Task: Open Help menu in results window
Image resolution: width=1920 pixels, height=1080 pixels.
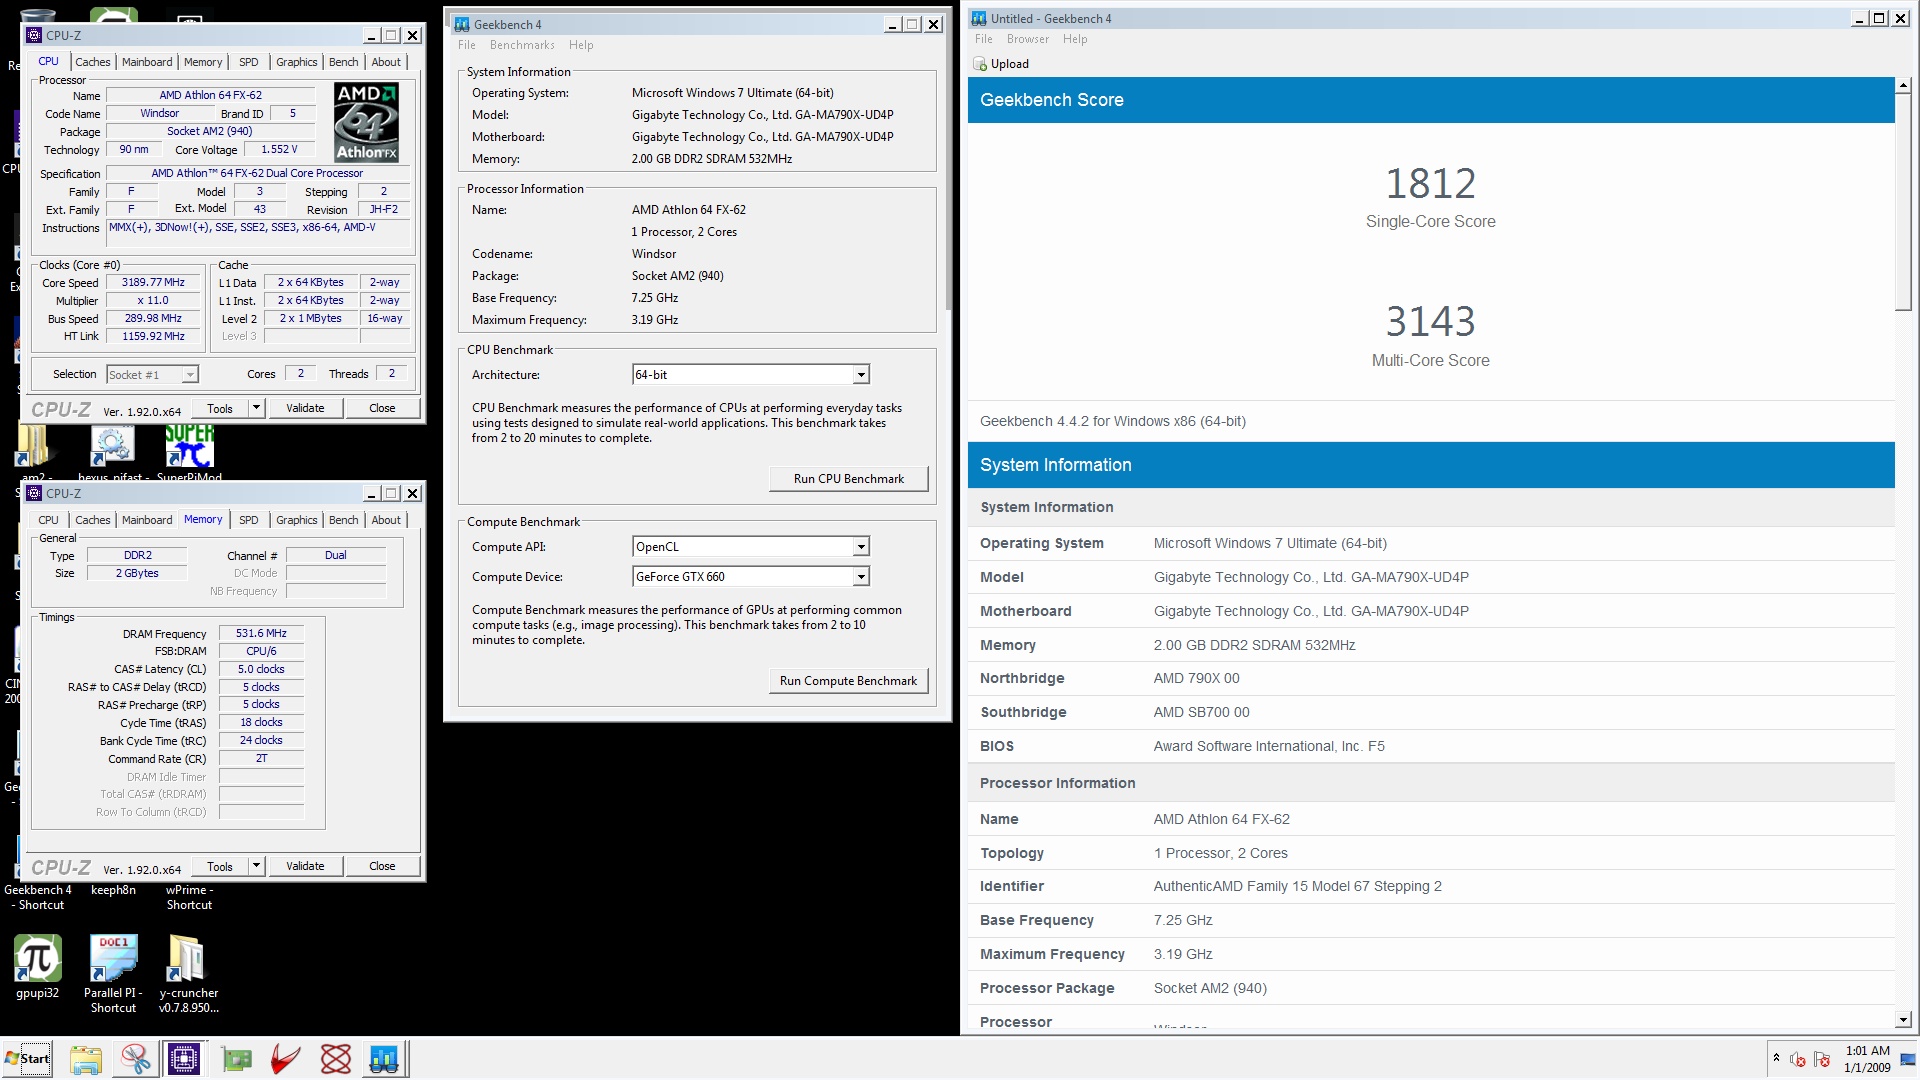Action: (x=1075, y=39)
